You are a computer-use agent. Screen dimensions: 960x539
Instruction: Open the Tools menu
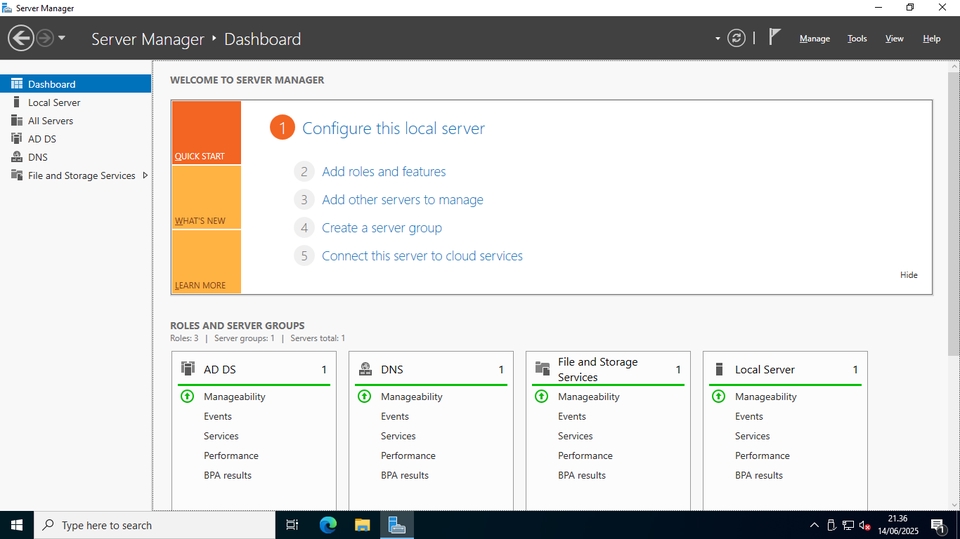tap(857, 38)
